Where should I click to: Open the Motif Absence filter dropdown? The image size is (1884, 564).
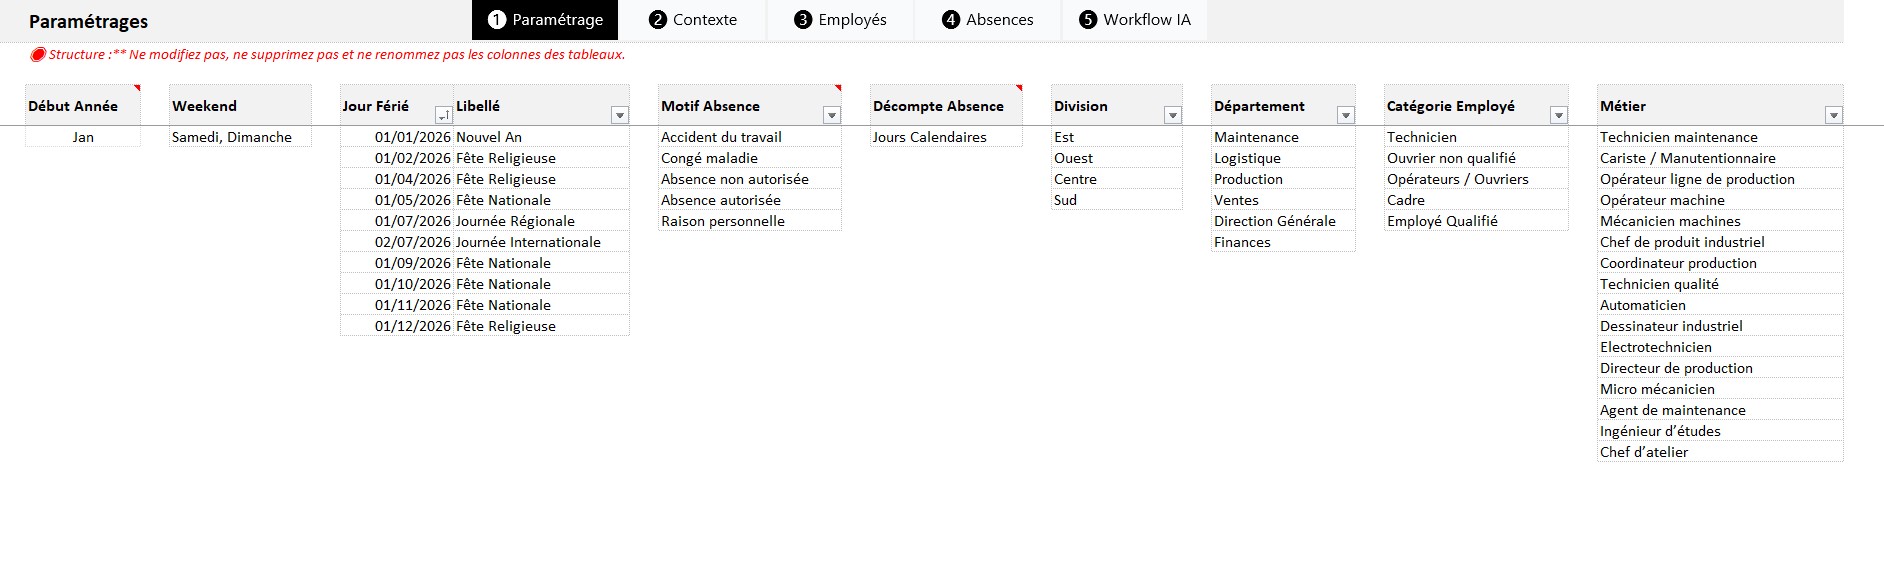pyautogui.click(x=831, y=115)
